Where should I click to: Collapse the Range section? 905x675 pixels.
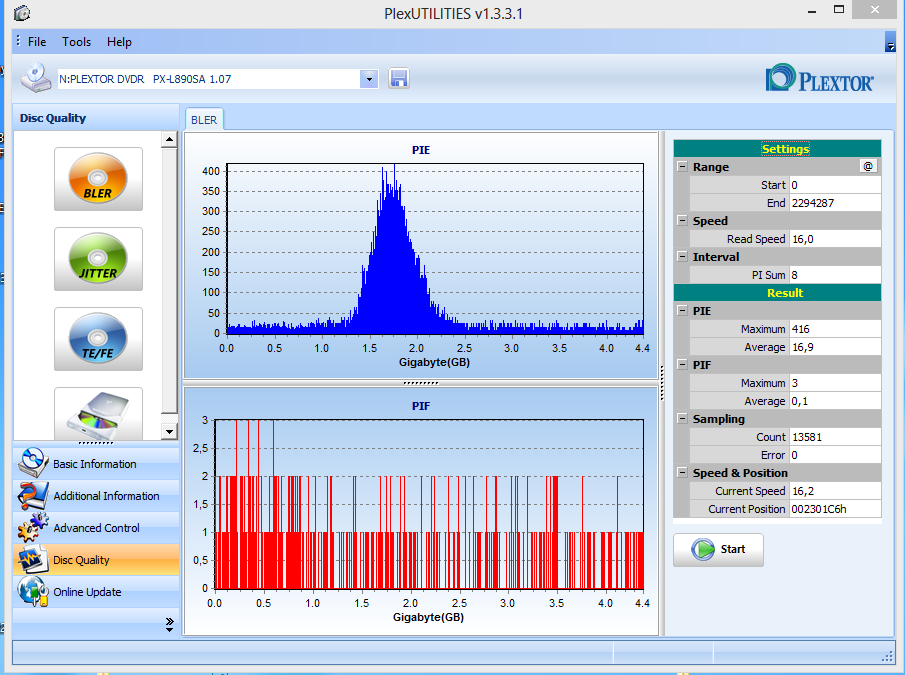682,166
